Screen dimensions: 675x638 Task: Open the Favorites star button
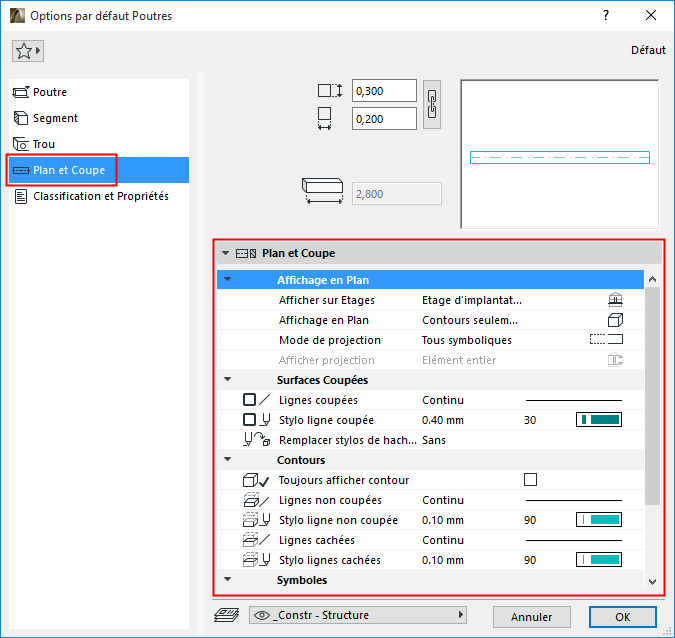point(28,51)
